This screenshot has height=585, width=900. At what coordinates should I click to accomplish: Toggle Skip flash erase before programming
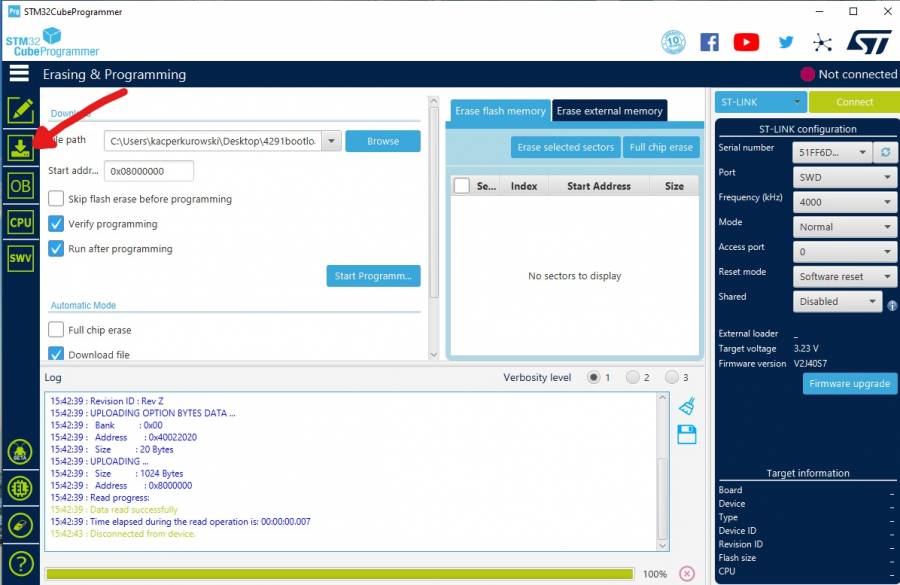point(56,199)
